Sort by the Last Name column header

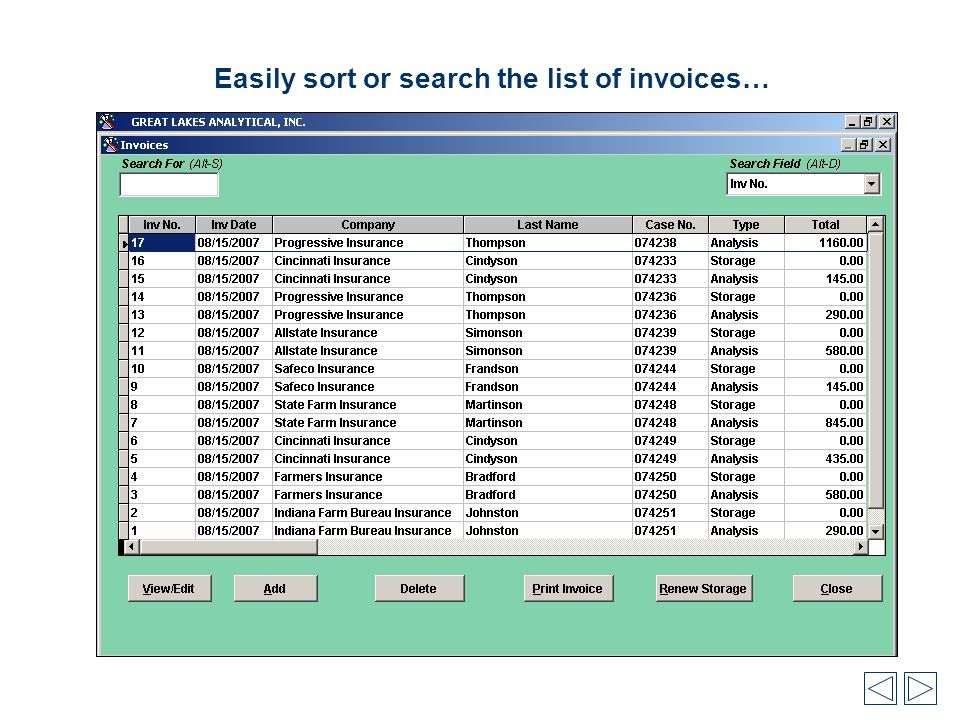click(x=547, y=225)
